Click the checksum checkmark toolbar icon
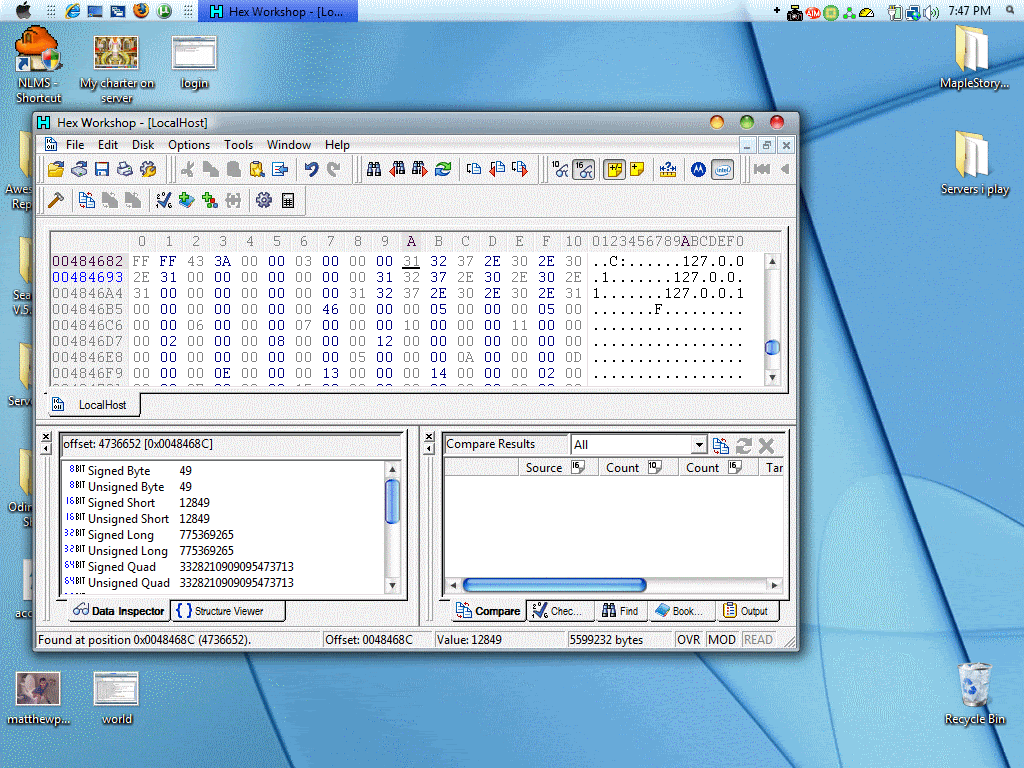 point(164,200)
